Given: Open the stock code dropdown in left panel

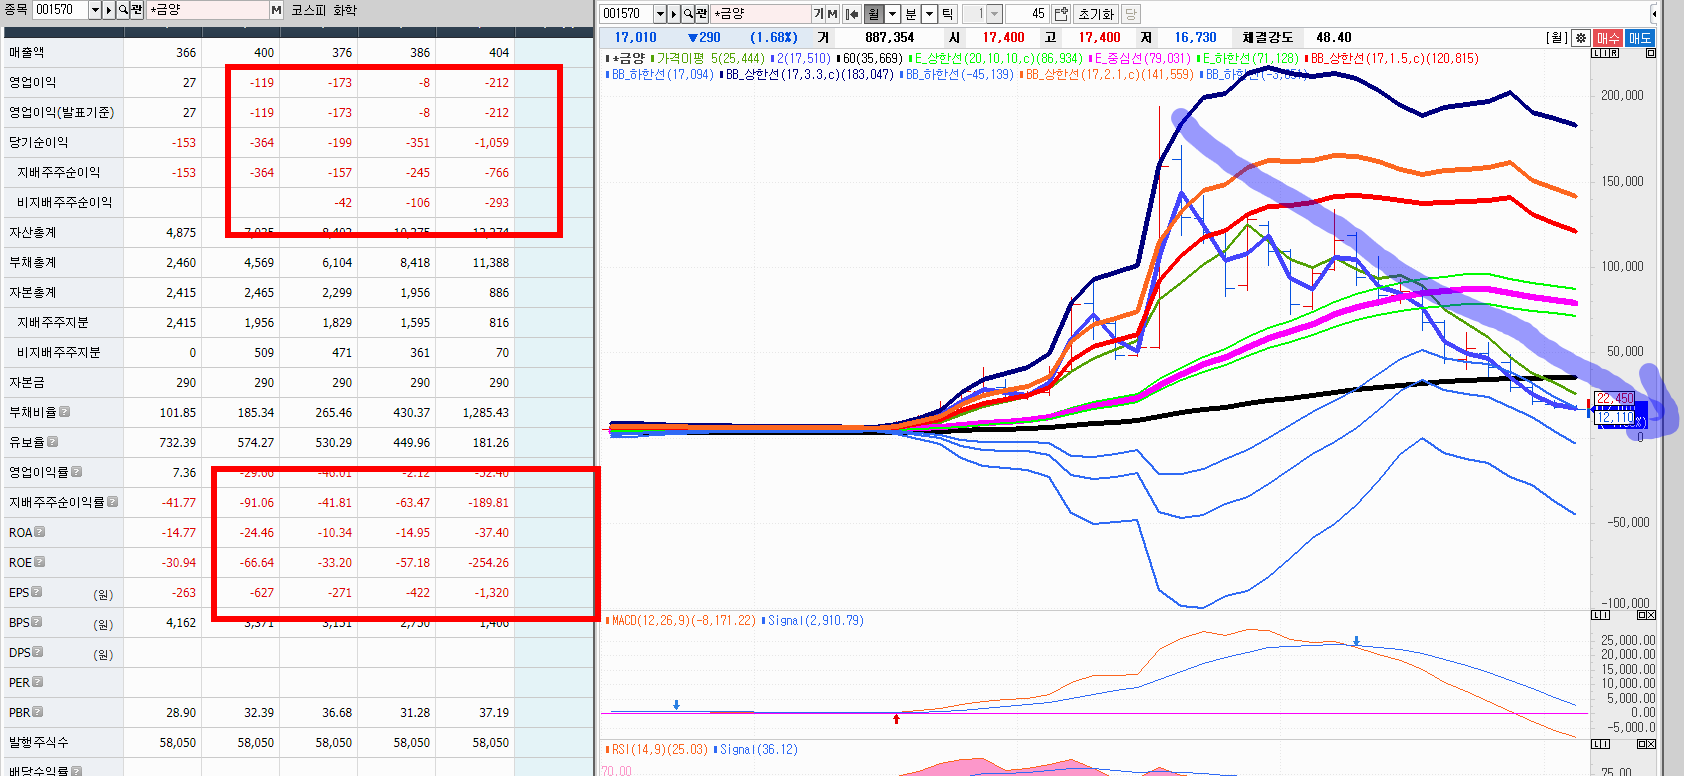Looking at the screenshot, I should pos(95,10).
